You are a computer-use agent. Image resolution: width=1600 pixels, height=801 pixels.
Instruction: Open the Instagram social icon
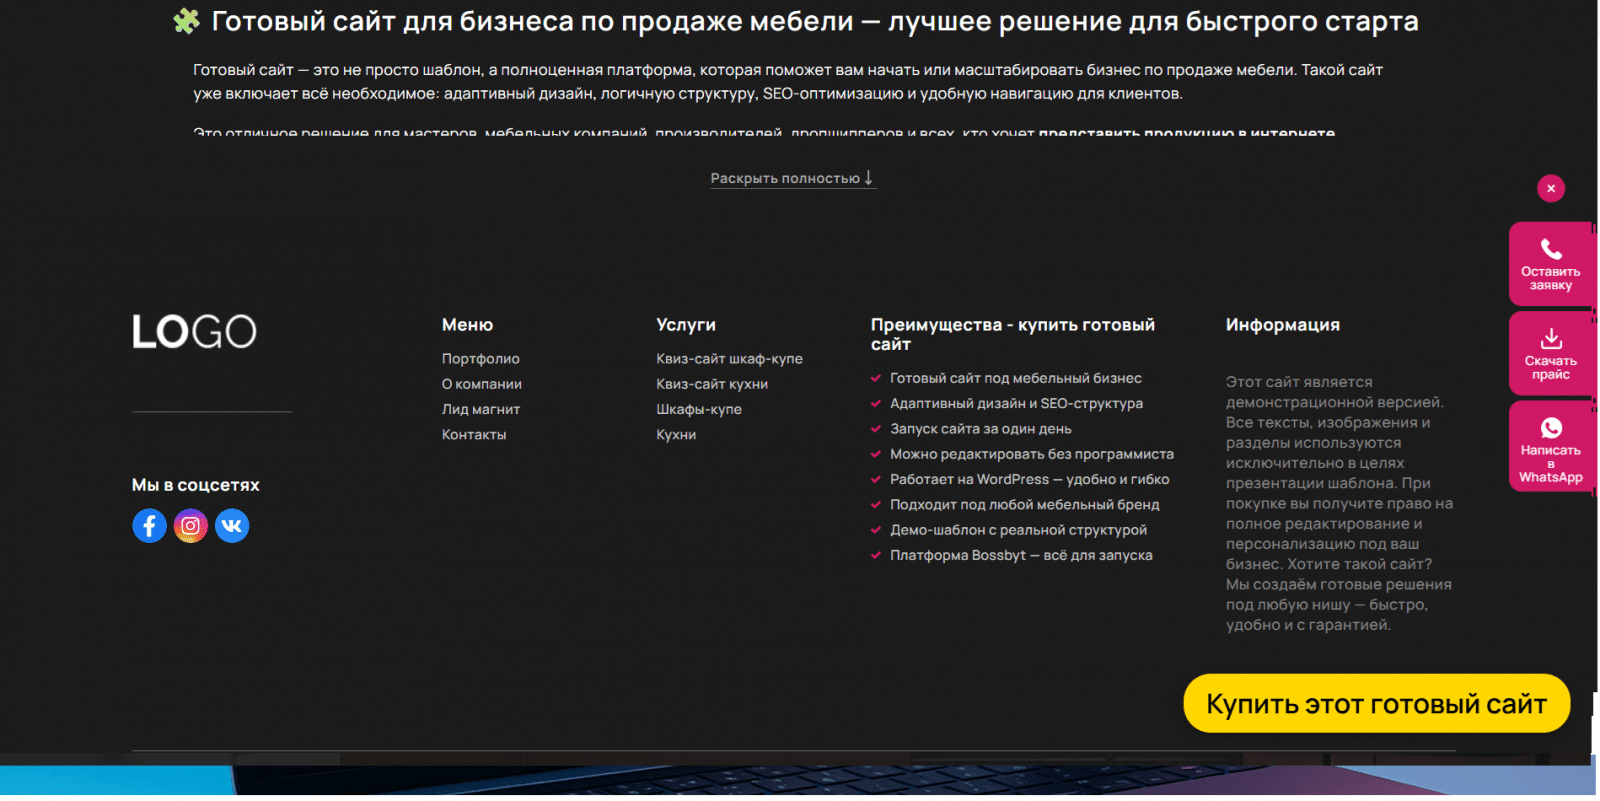[191, 526]
